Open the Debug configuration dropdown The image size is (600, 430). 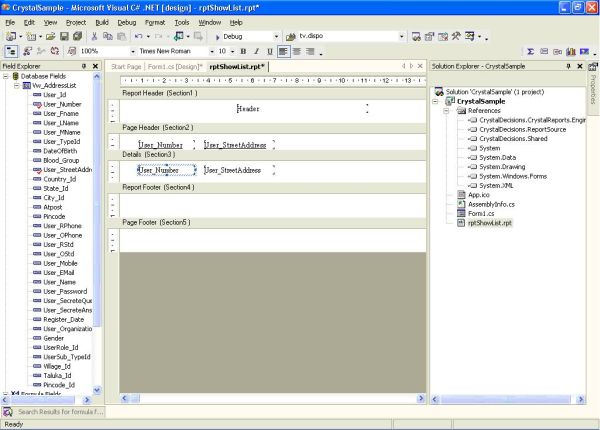pos(276,37)
